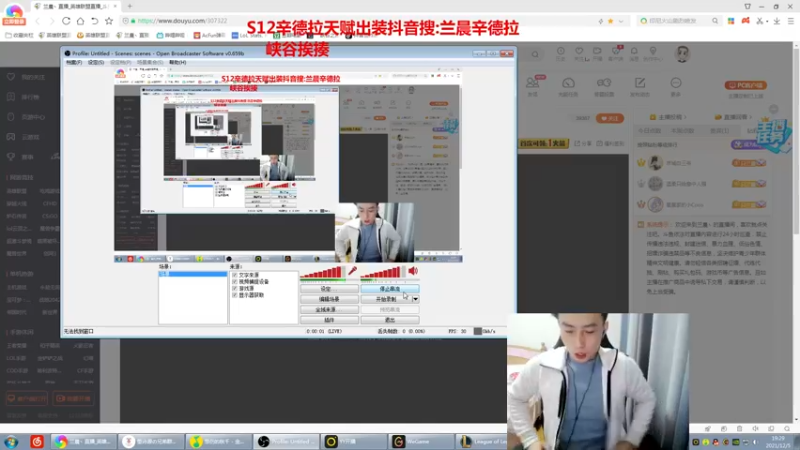Open Windows Start button
The width and height of the screenshot is (800, 450).
11,441
